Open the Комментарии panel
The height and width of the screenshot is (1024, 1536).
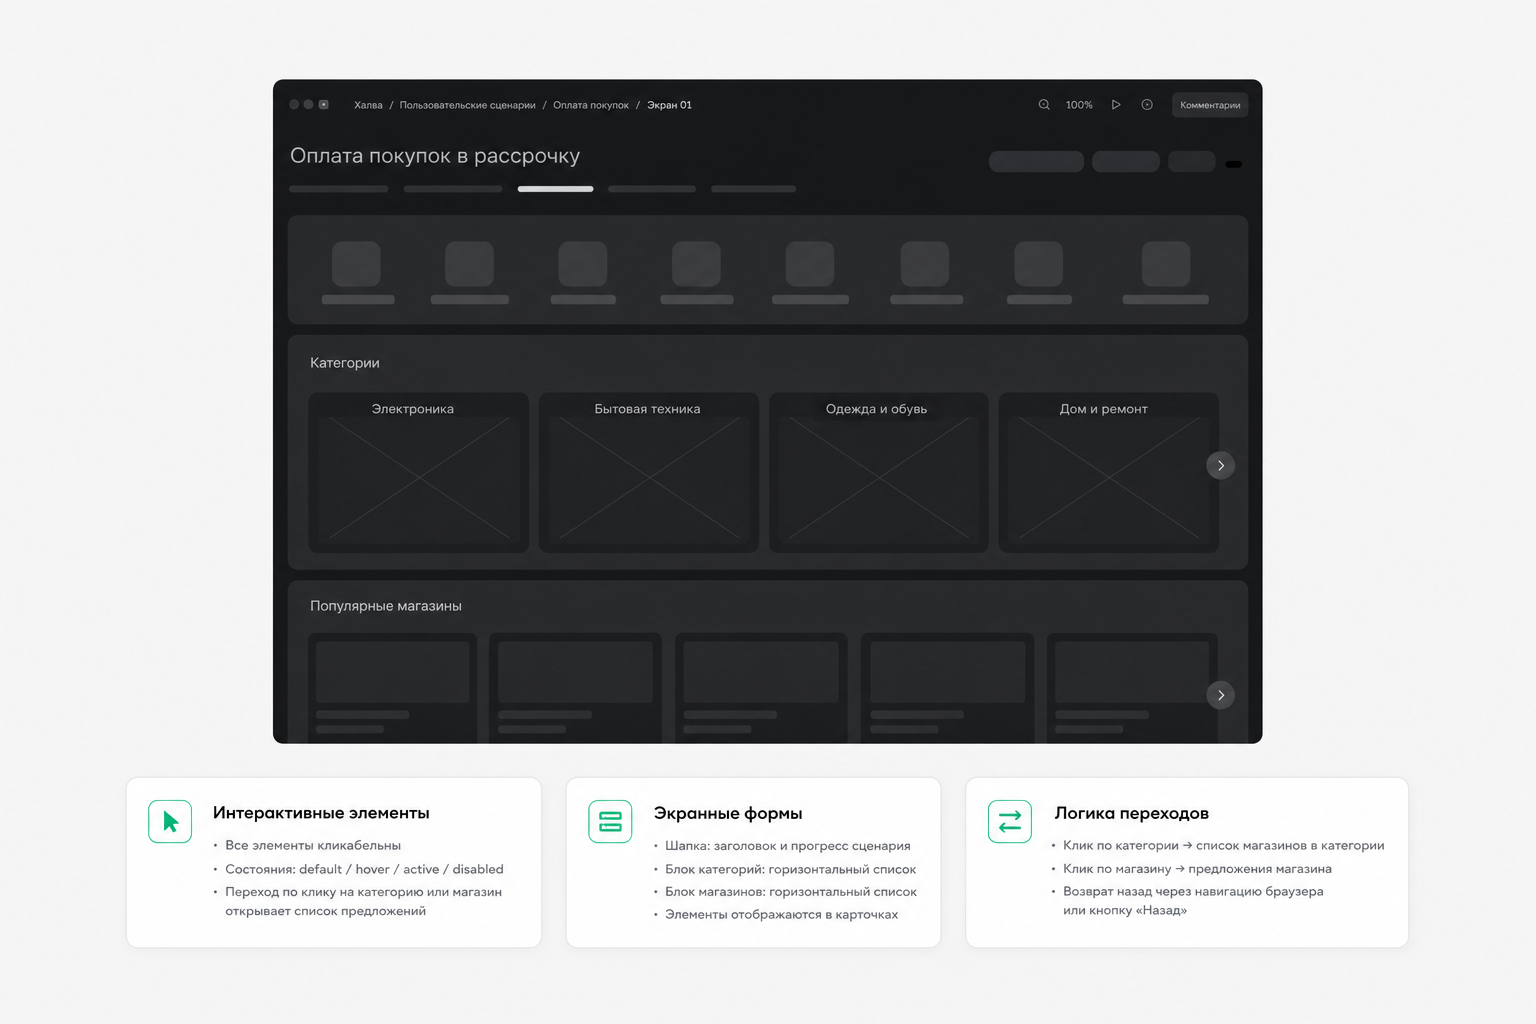(x=1210, y=105)
